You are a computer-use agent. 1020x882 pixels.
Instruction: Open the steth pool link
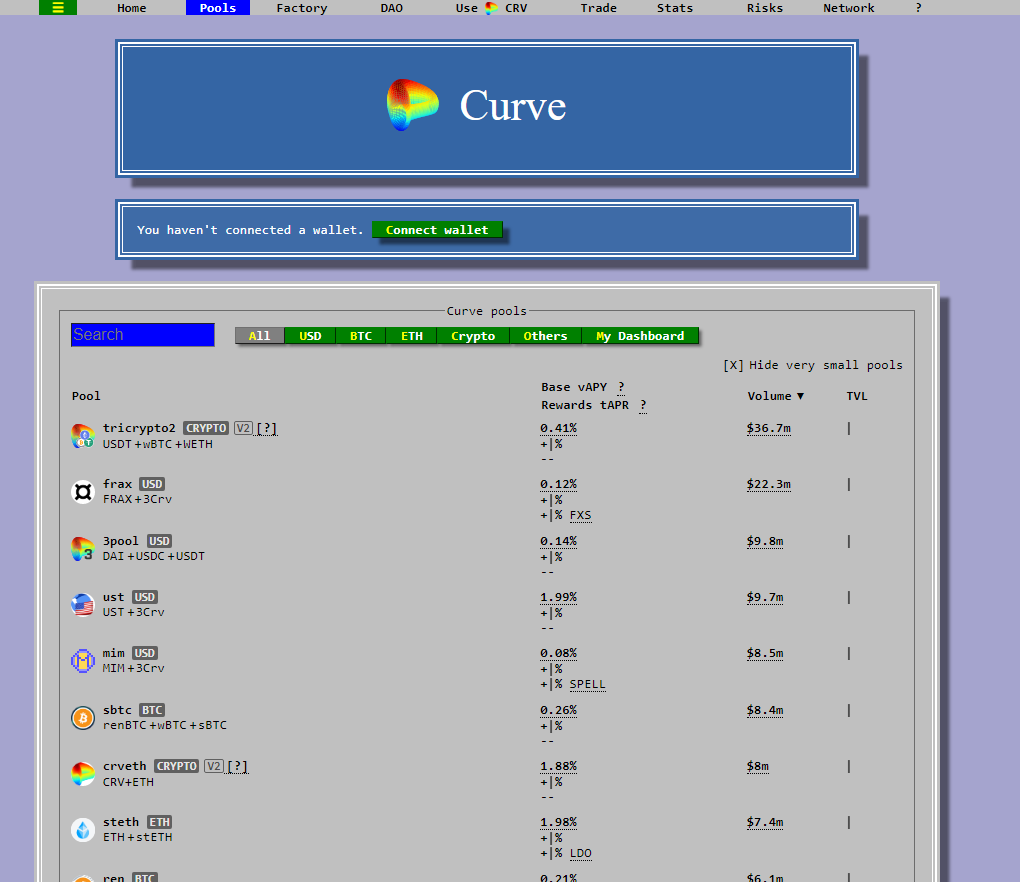pos(121,822)
